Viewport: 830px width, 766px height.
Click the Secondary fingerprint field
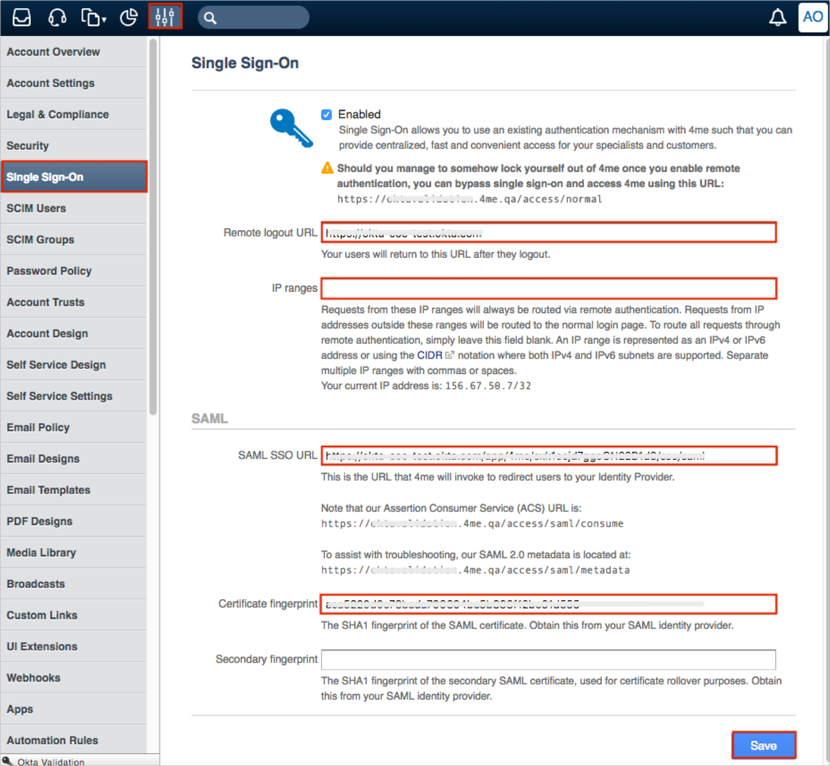[x=548, y=660]
